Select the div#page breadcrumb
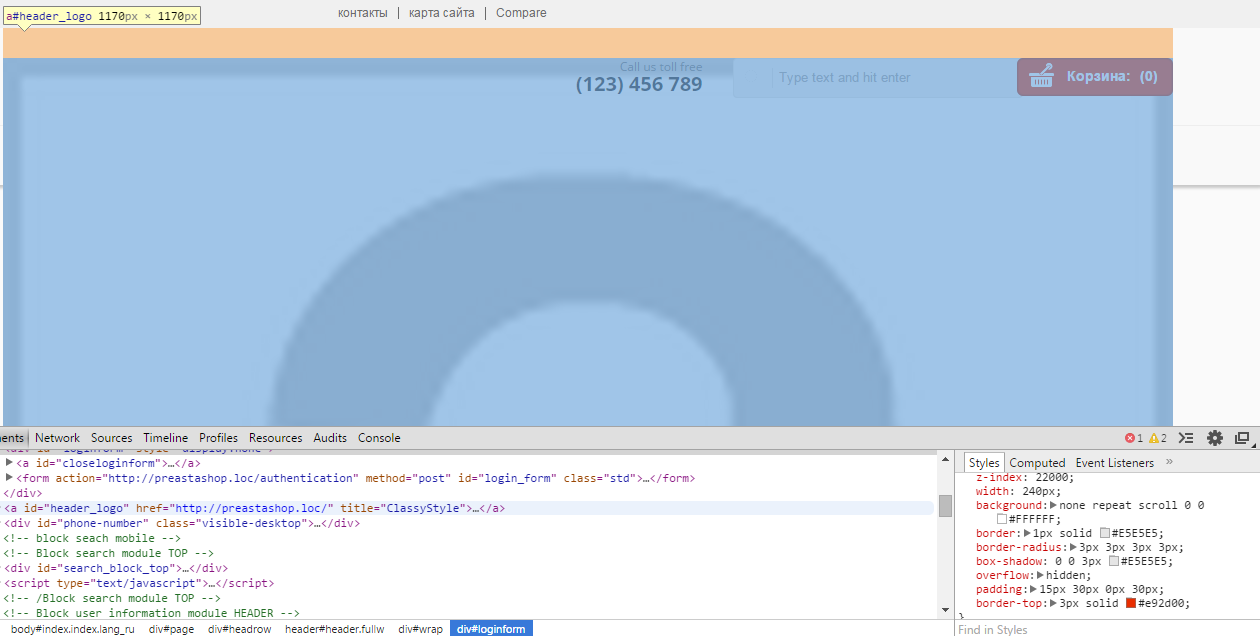The height and width of the screenshot is (636, 1260). [171, 629]
